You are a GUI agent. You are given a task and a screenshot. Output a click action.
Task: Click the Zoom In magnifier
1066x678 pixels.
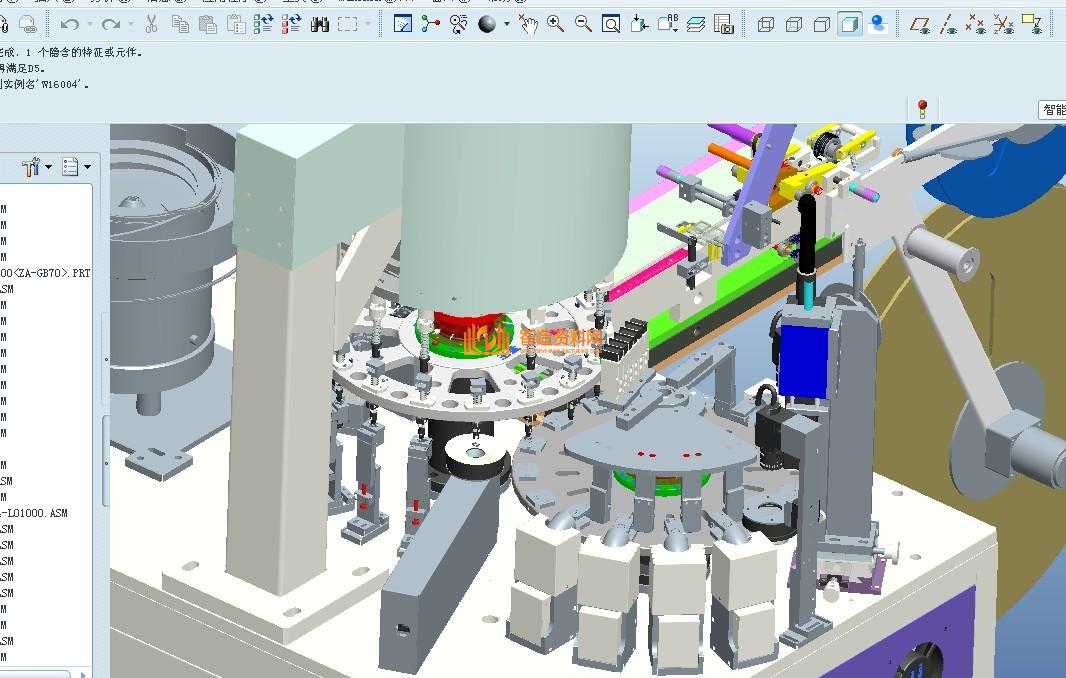[555, 24]
